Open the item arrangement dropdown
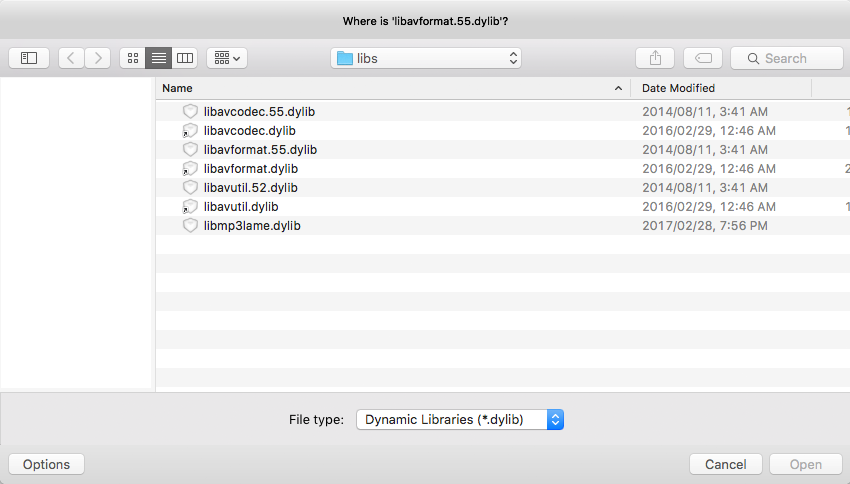Image resolution: width=850 pixels, height=484 pixels. pyautogui.click(x=227, y=58)
